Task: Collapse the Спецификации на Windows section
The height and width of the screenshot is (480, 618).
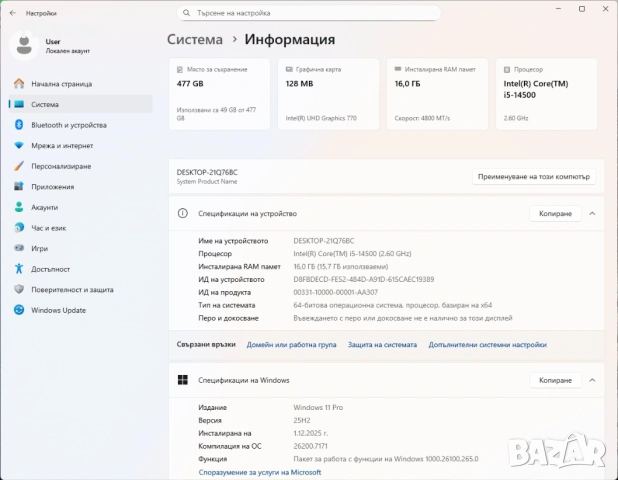Action: coord(592,380)
